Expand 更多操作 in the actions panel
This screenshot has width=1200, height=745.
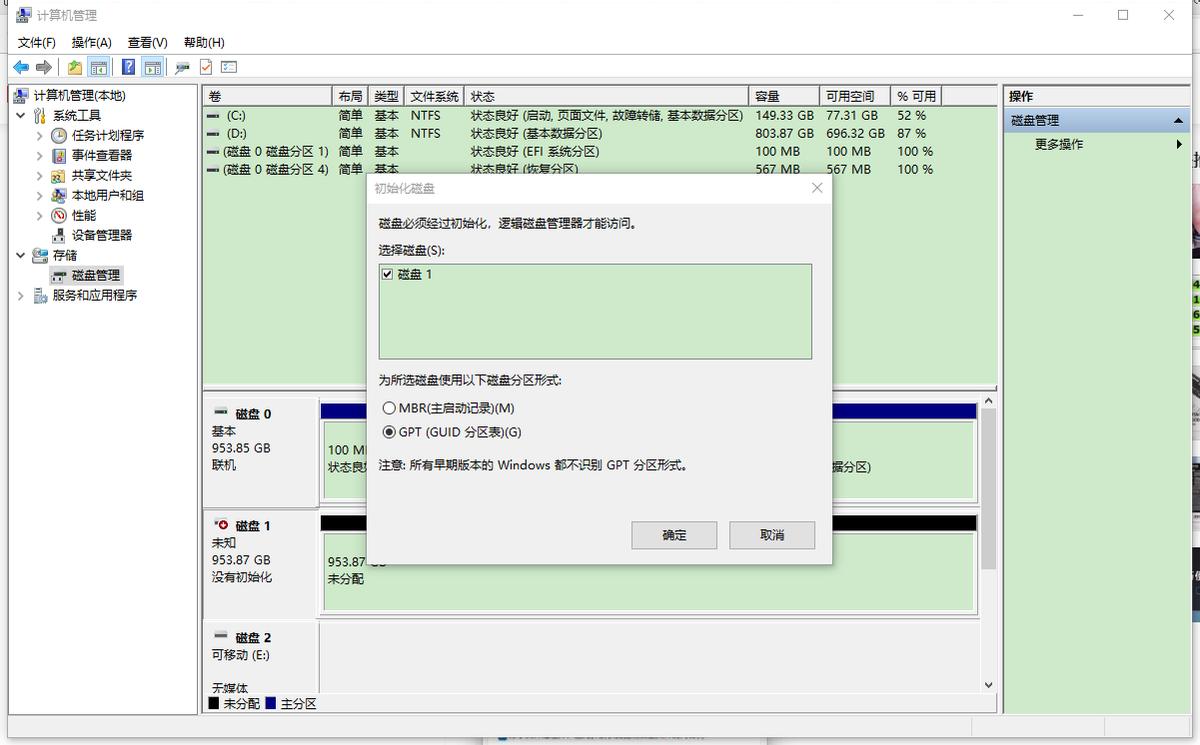[1178, 143]
